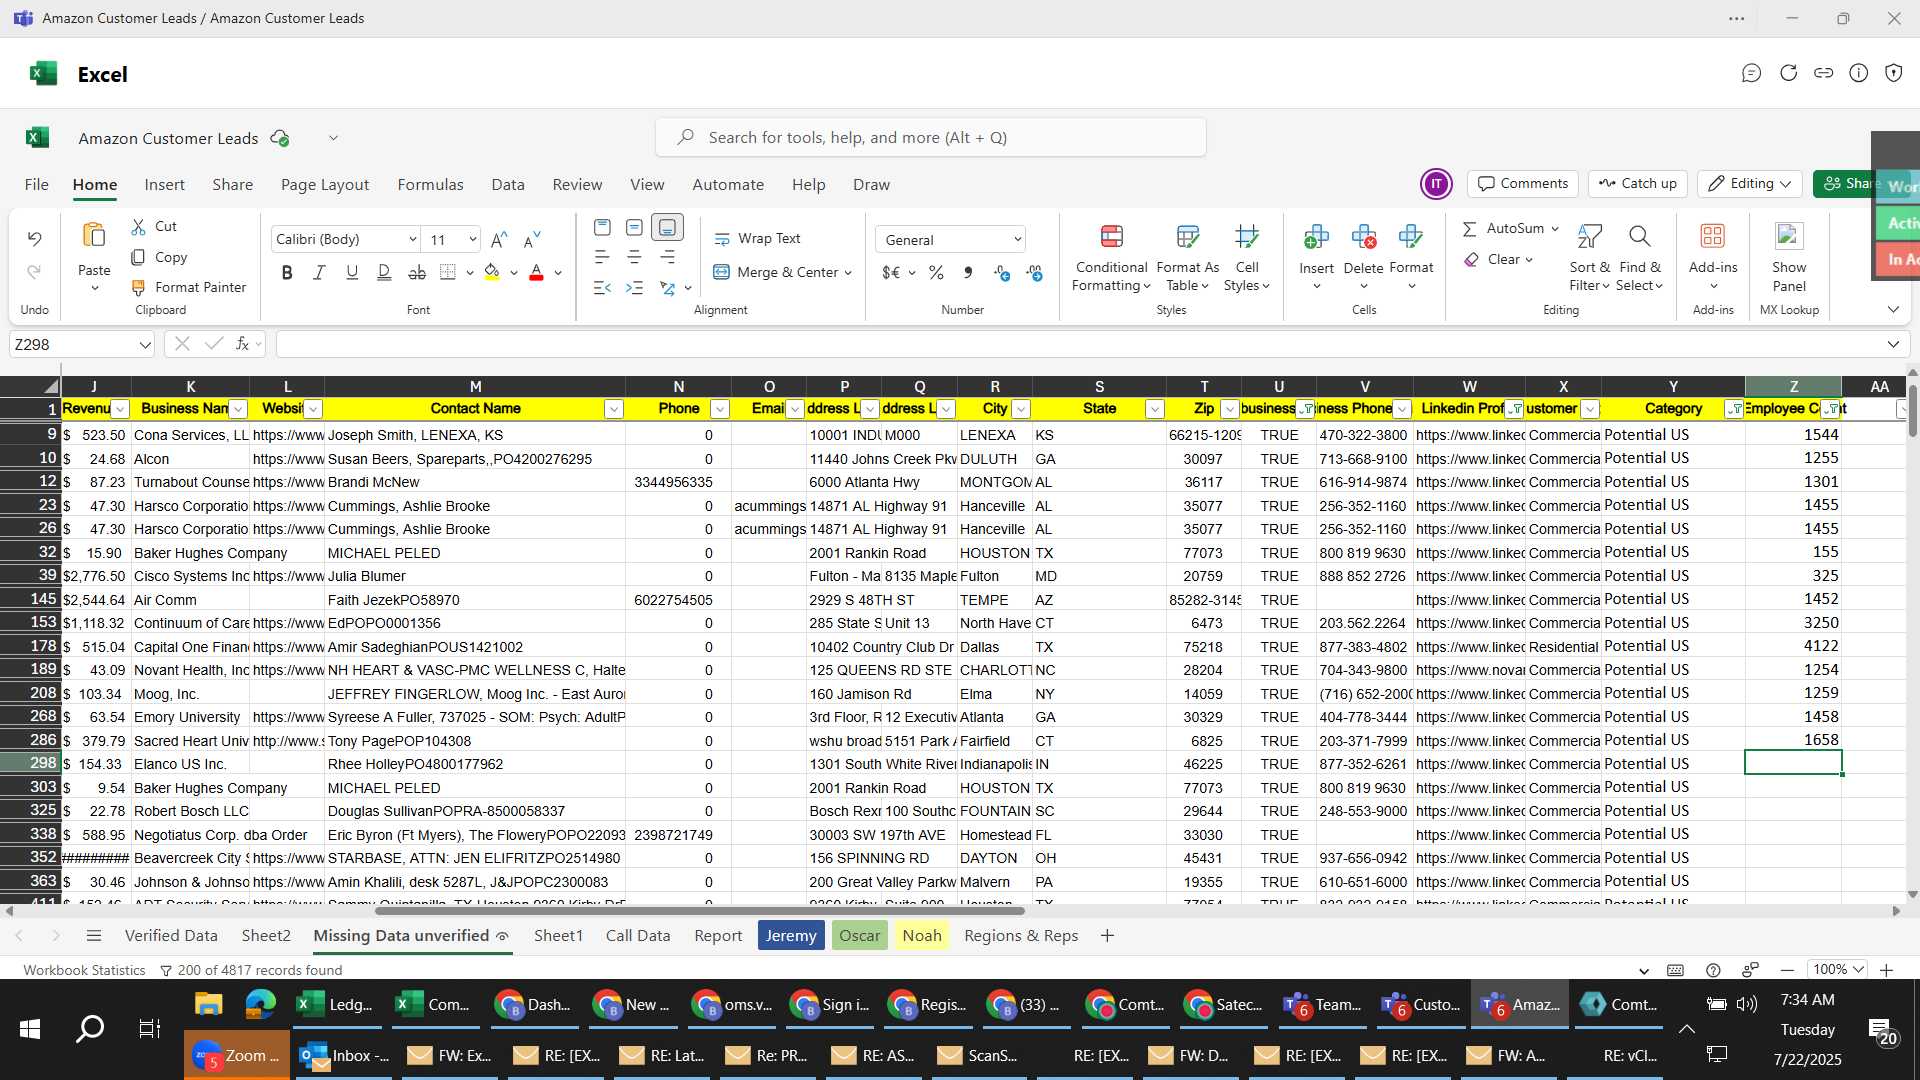Open the Data ribbon tab
This screenshot has height=1080, width=1920.
(507, 185)
